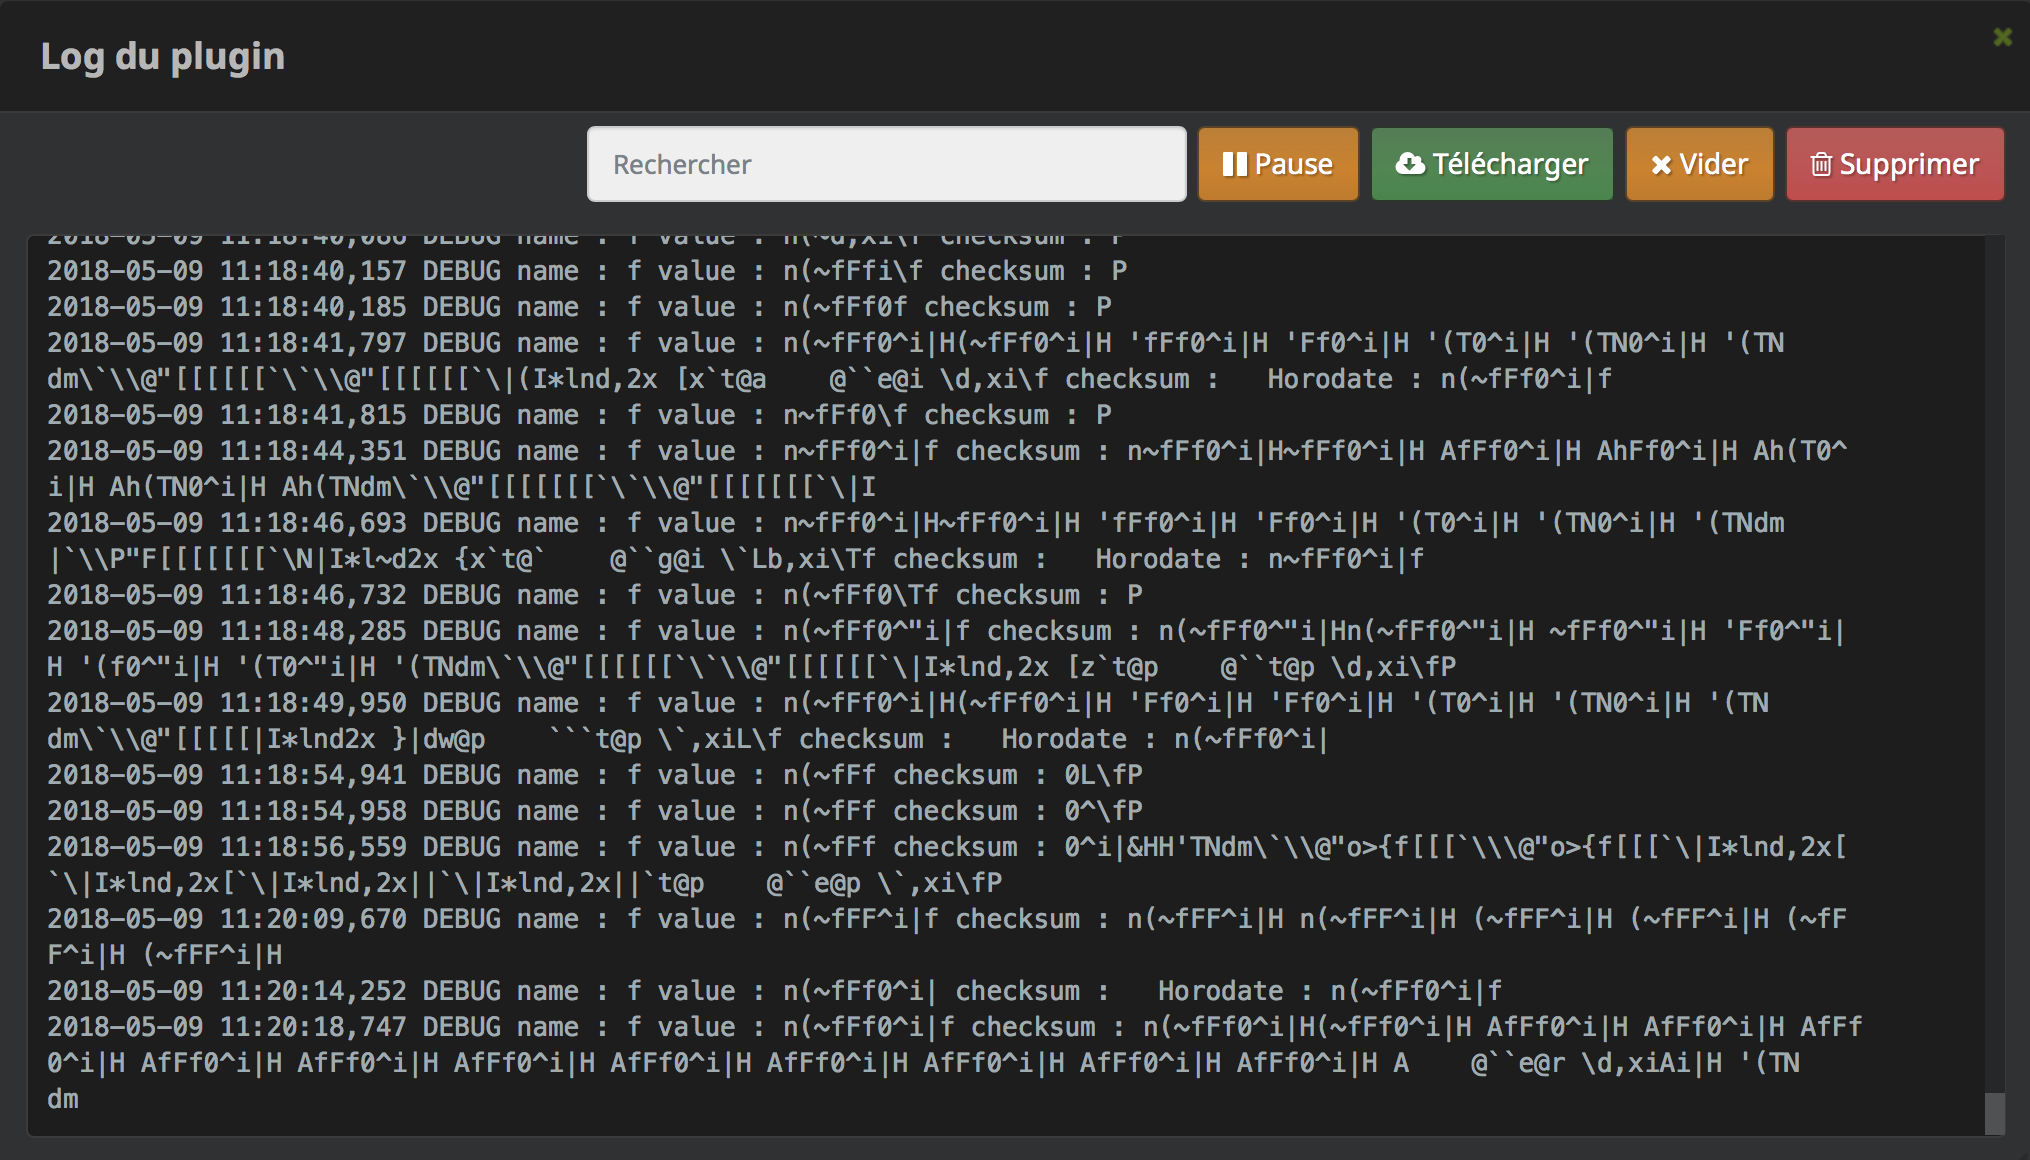Click the Log du plugin title
The height and width of the screenshot is (1160, 2030).
pos(163,57)
